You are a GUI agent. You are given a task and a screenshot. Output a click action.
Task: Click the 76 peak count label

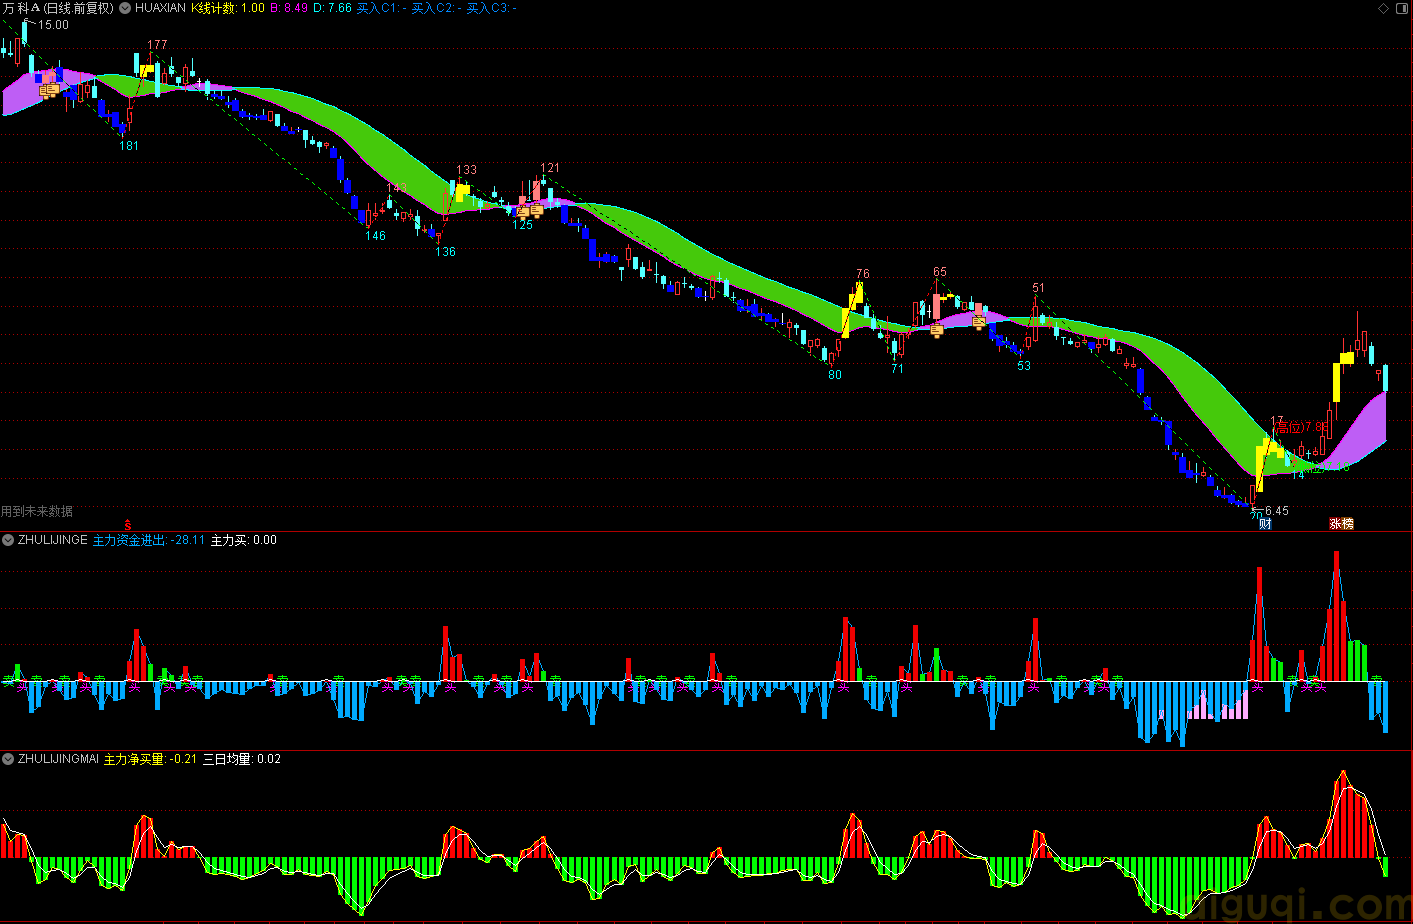coord(863,274)
